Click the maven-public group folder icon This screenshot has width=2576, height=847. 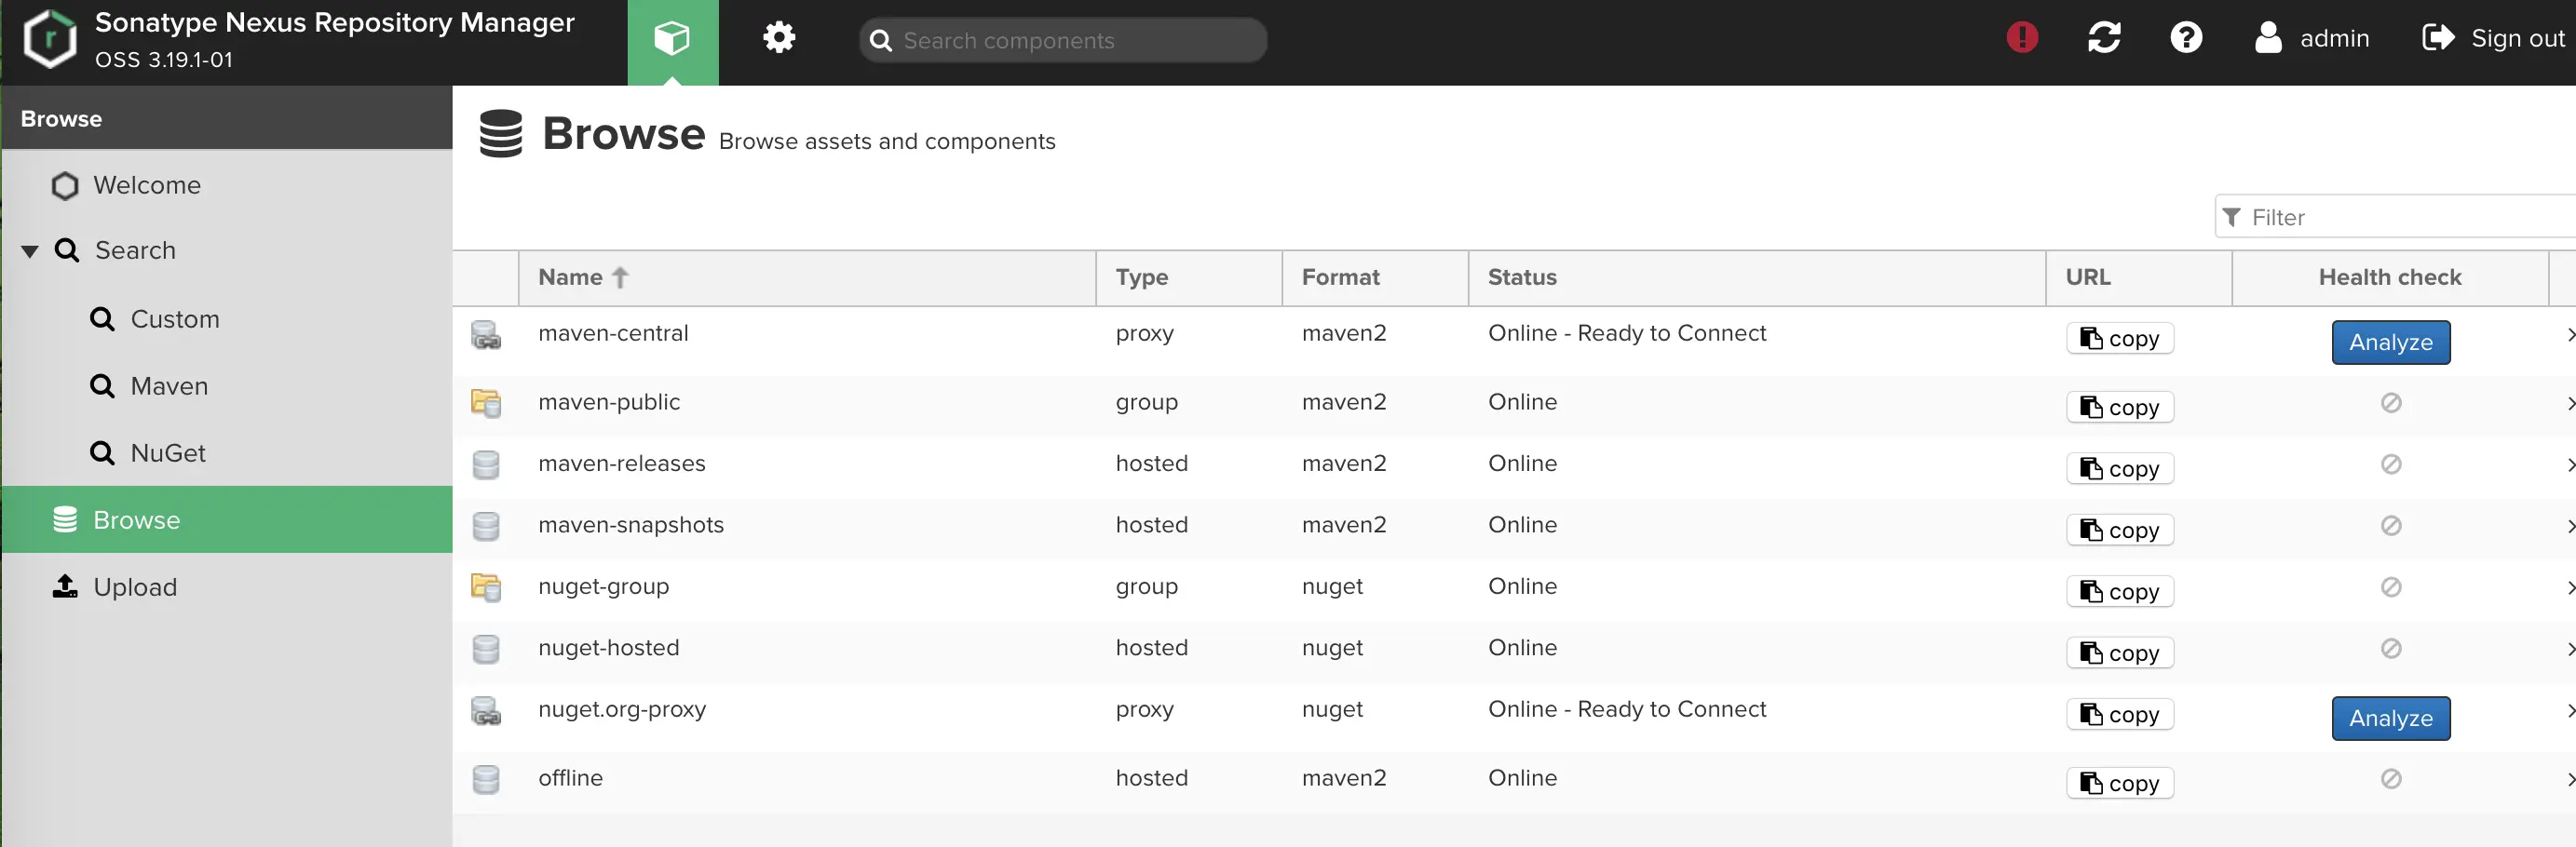[486, 403]
